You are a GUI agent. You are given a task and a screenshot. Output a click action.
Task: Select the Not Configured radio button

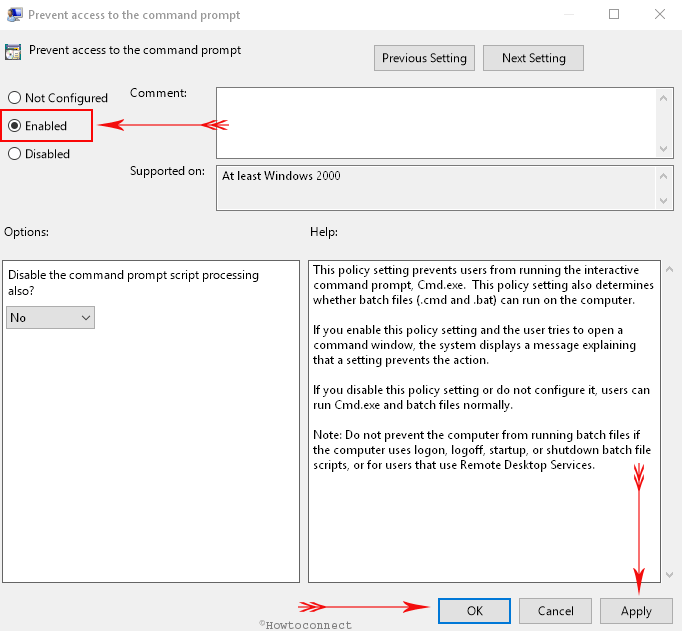[x=14, y=97]
